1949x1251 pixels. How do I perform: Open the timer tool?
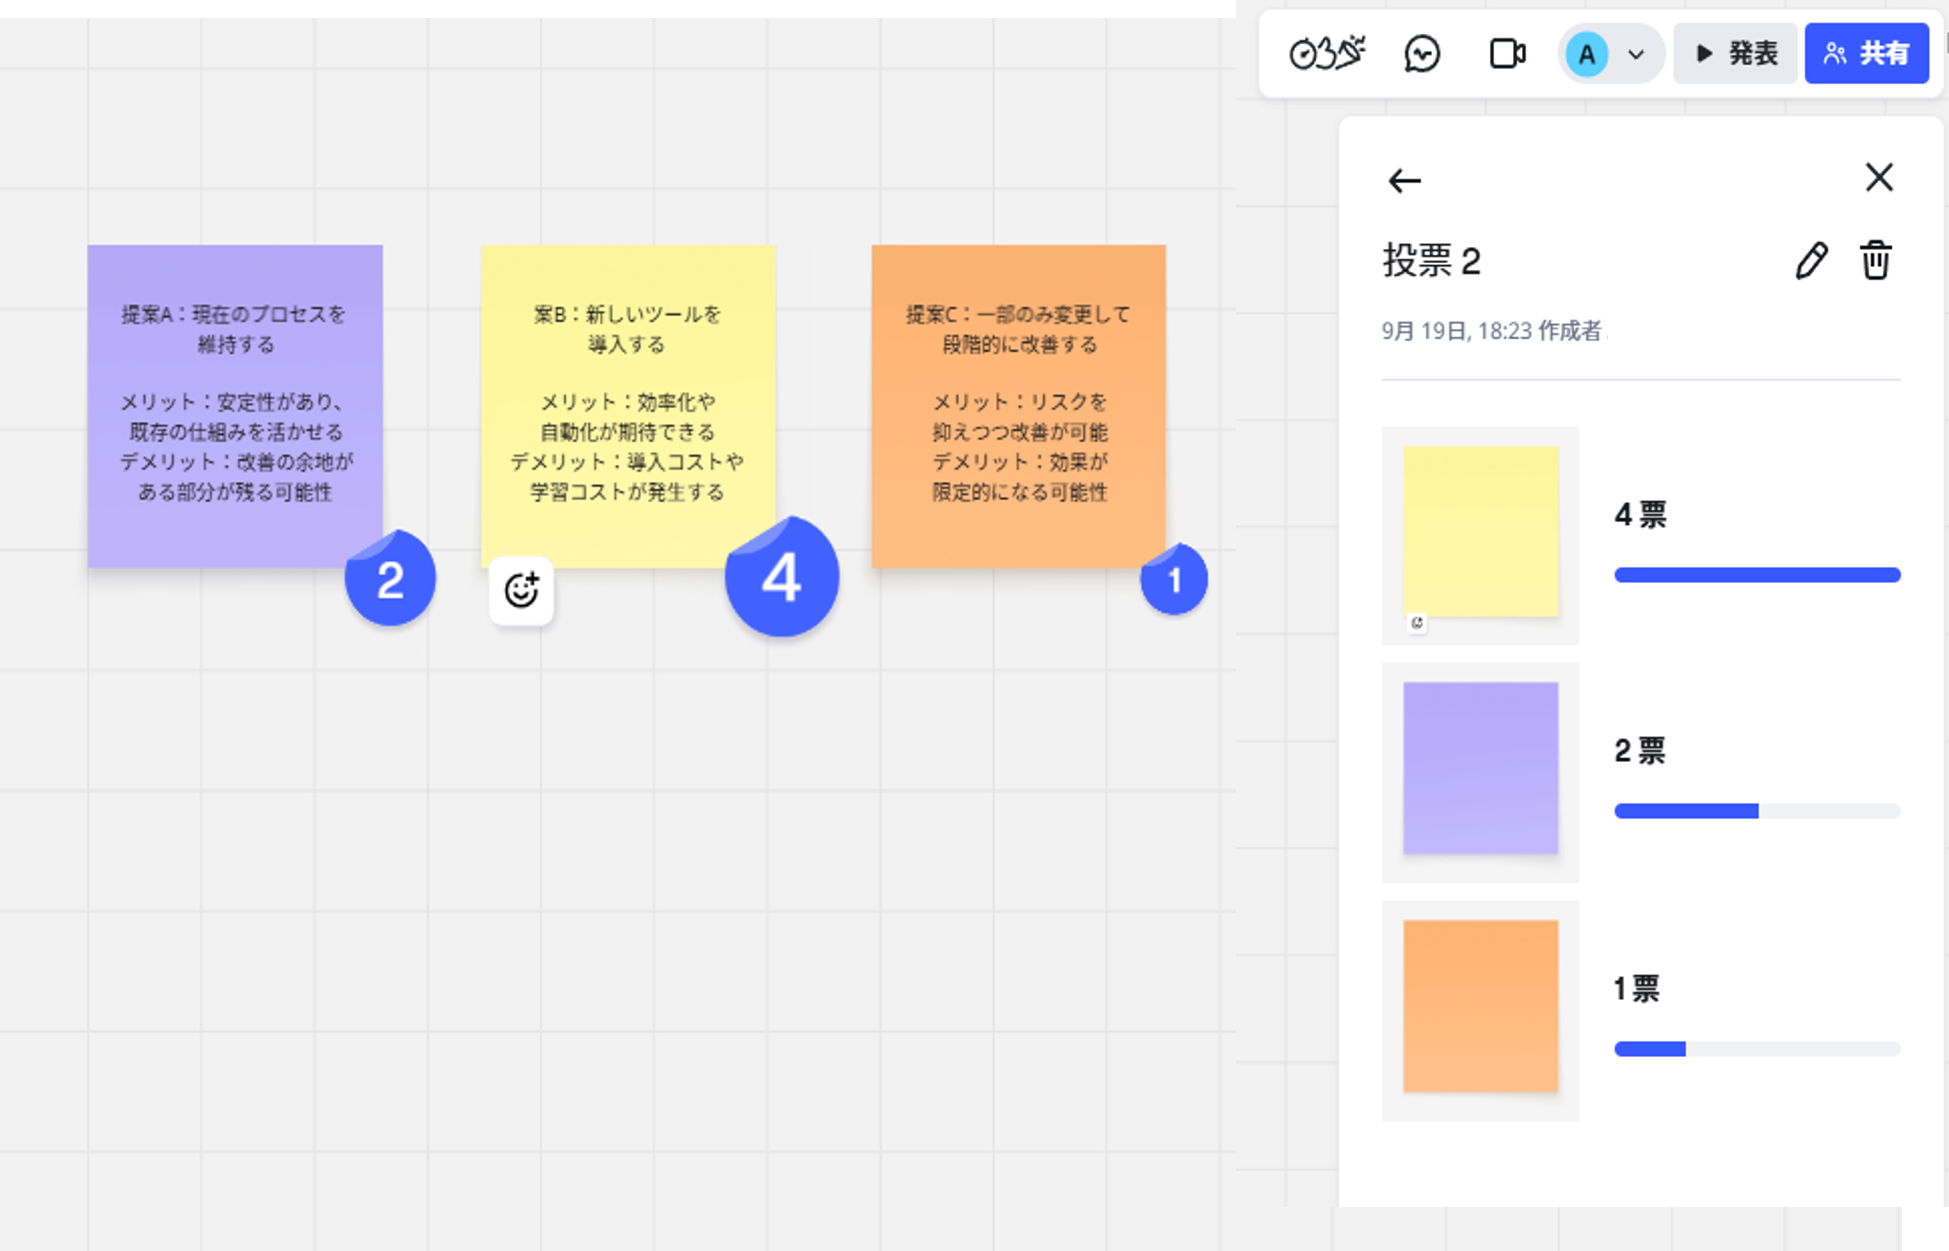click(1327, 54)
